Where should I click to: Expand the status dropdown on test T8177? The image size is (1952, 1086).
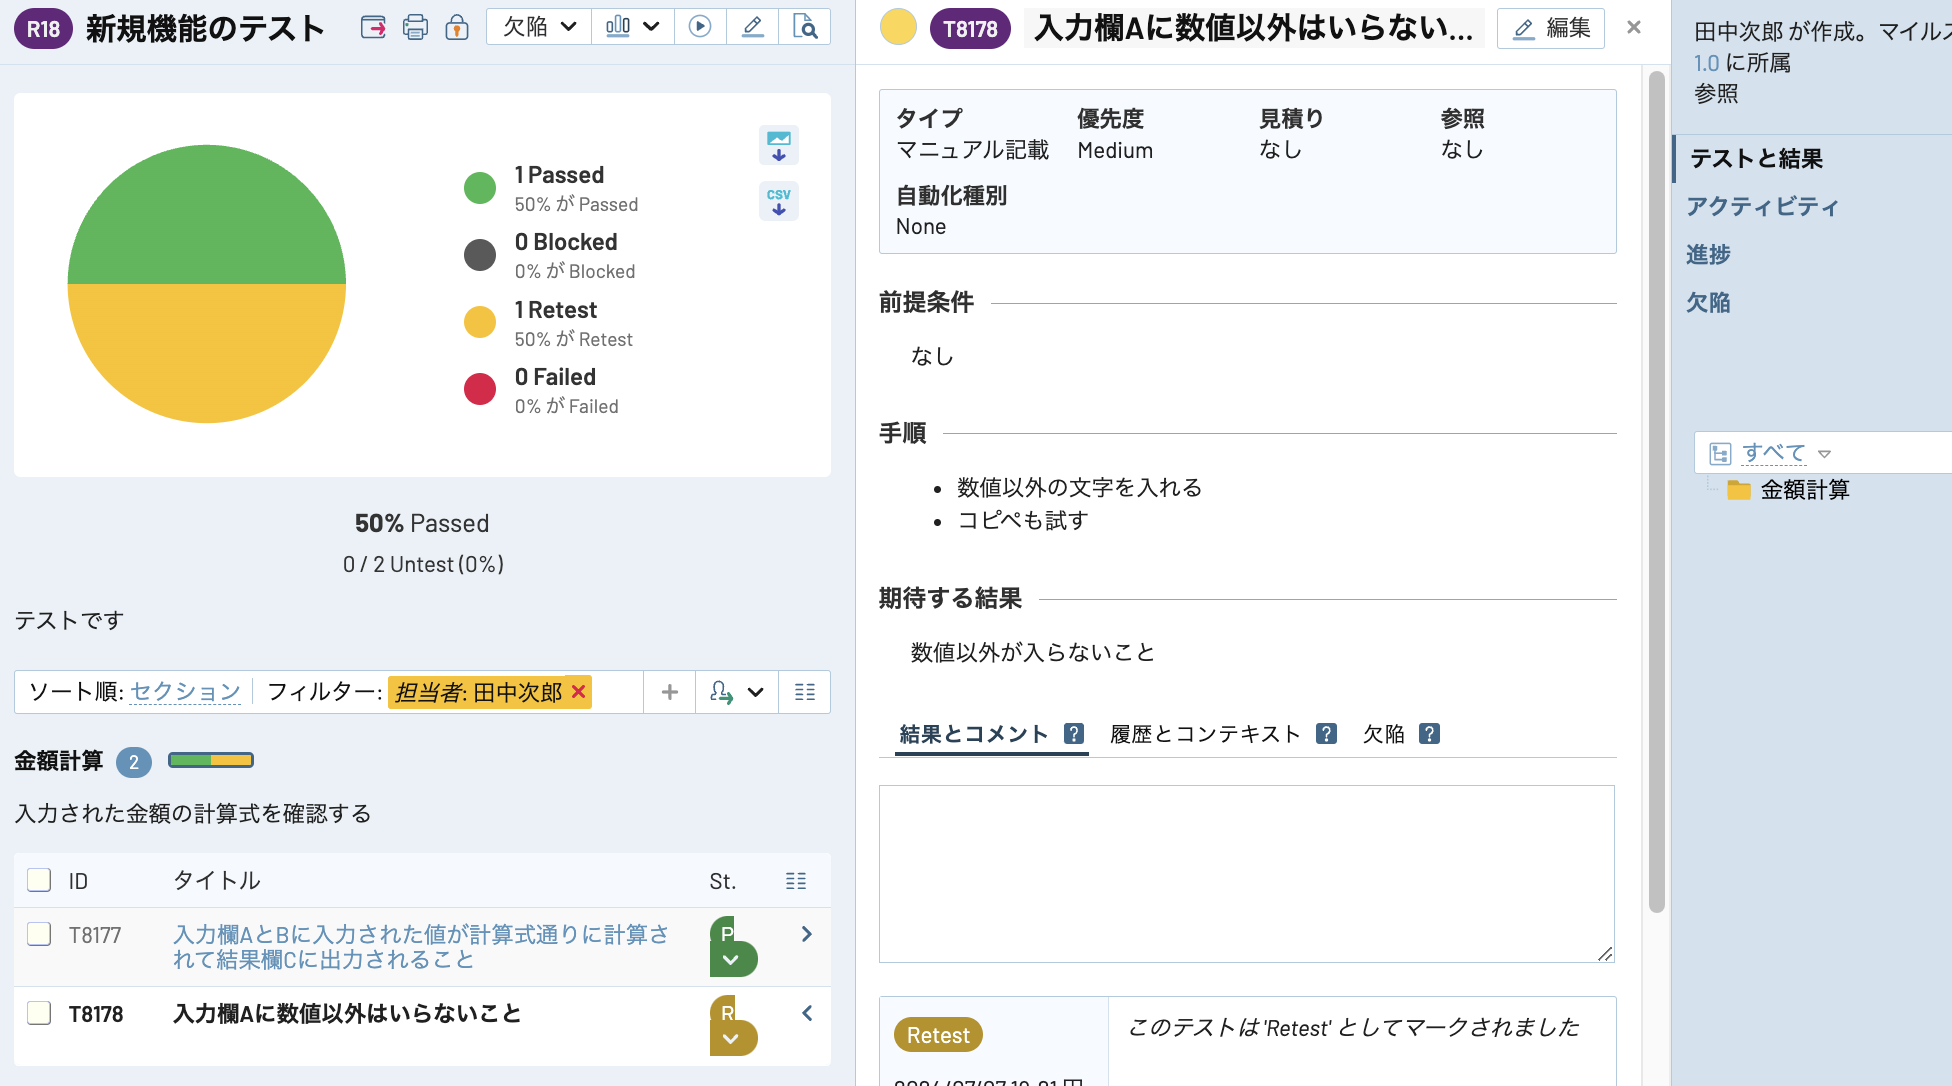click(x=734, y=956)
